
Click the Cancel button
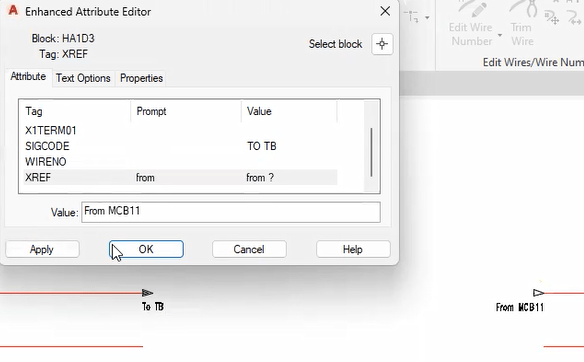pyautogui.click(x=249, y=249)
